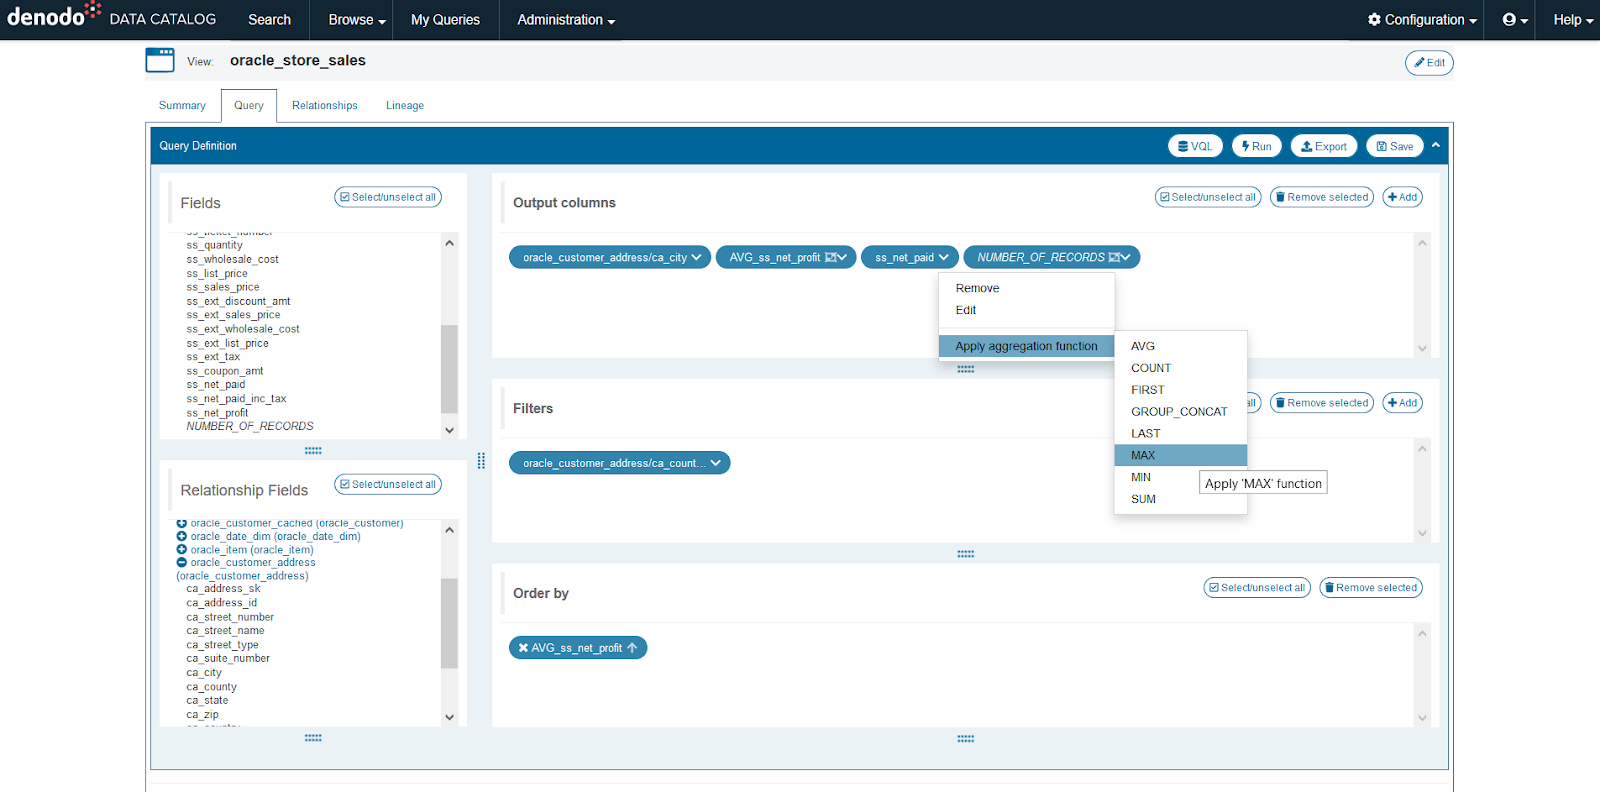Open dropdown on NUMBER_OF_RECORDS column

click(1126, 257)
